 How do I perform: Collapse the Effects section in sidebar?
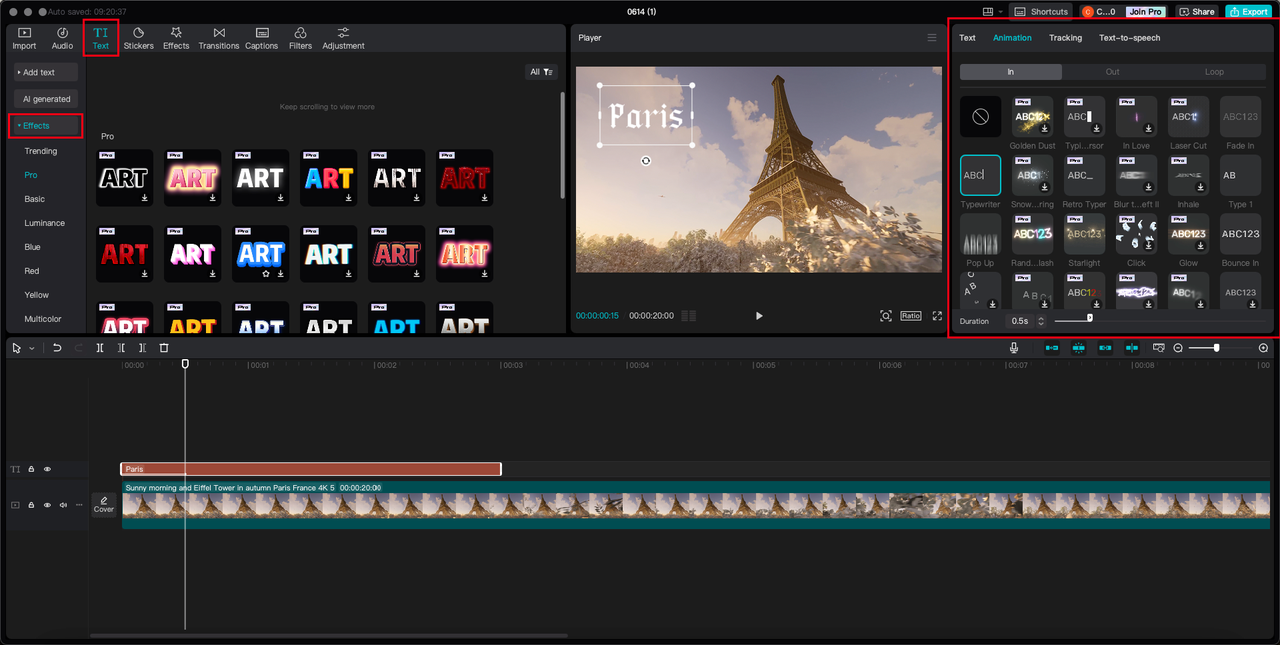click(46, 126)
